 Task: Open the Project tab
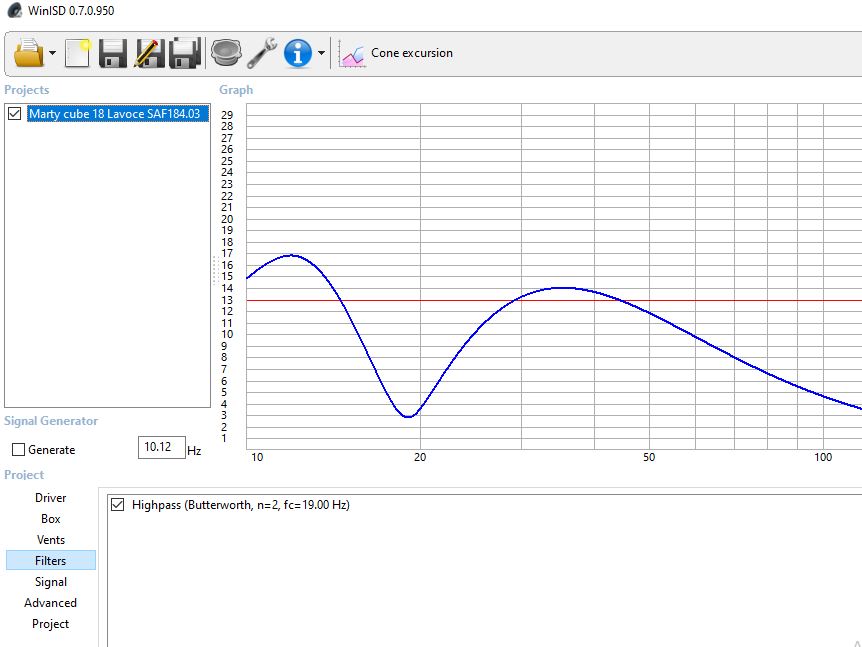tap(51, 623)
